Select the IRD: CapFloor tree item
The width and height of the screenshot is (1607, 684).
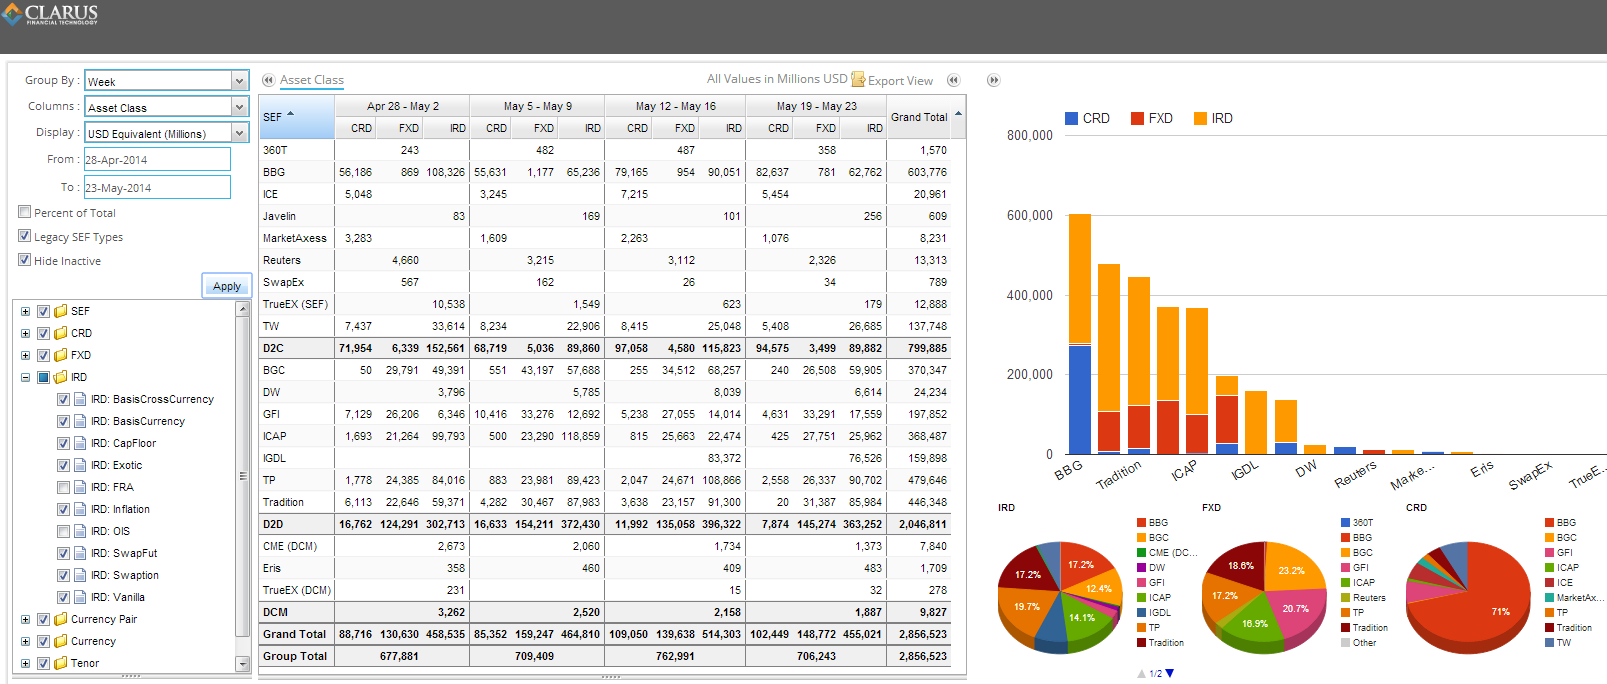pyautogui.click(x=123, y=443)
